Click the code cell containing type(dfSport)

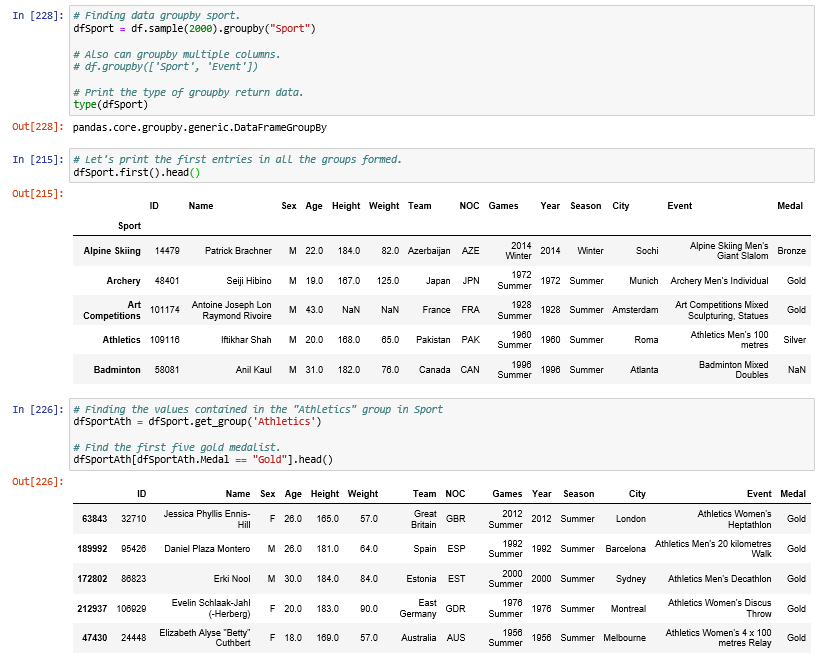pyautogui.click(x=440, y=60)
